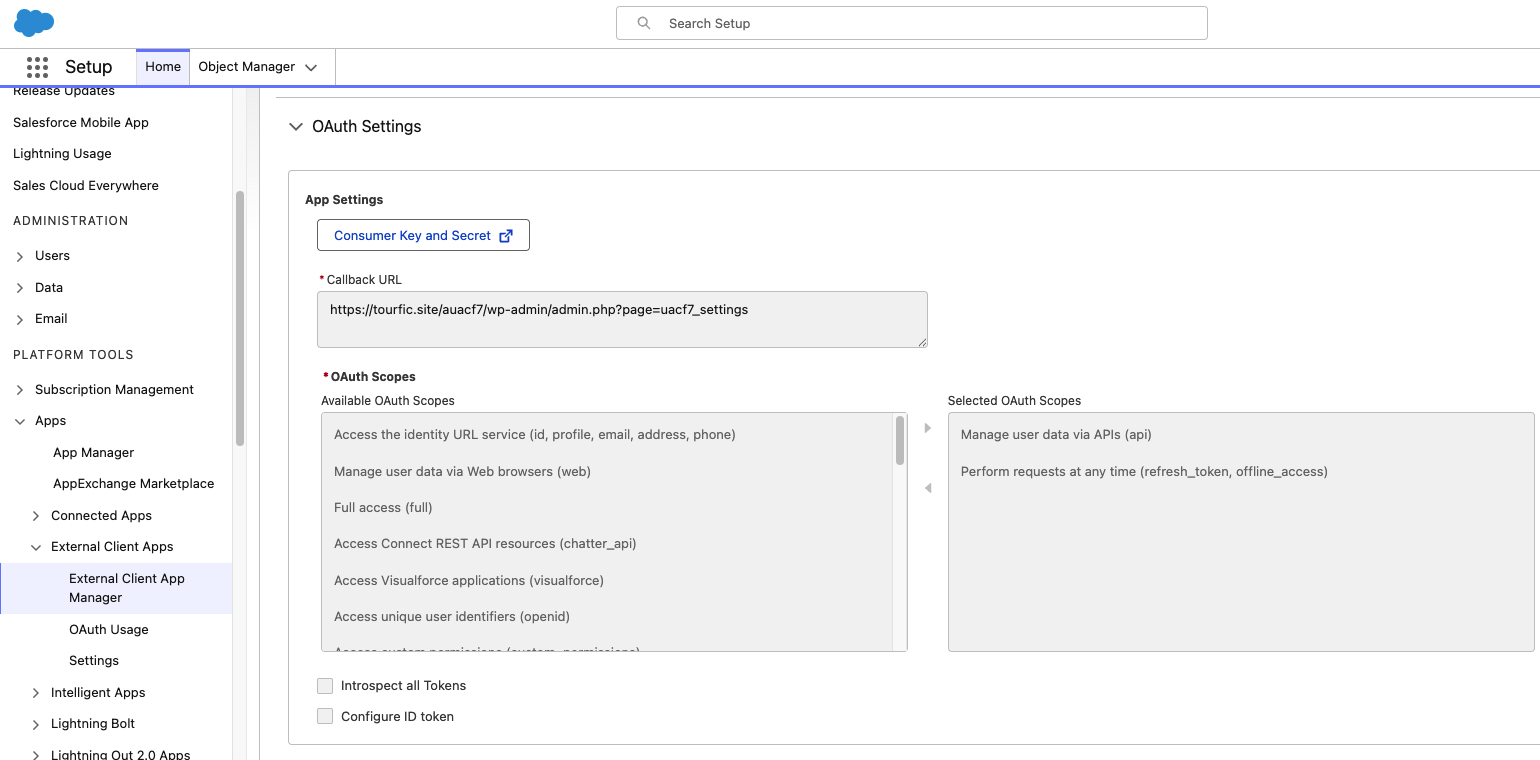Viewport: 1540px width, 760px height.
Task: Open the Object Manager dropdown arrow
Action: (311, 68)
